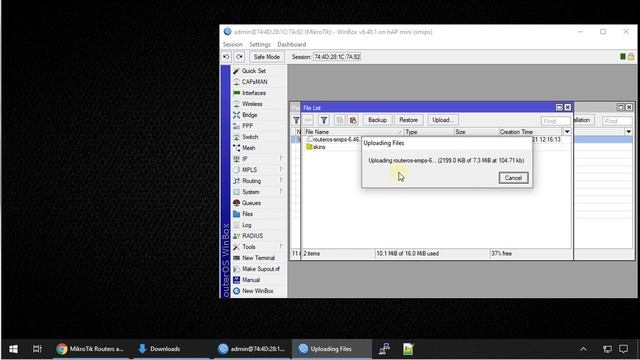The width and height of the screenshot is (640, 360).
Task: Launch New WinBox
Action: [x=258, y=291]
